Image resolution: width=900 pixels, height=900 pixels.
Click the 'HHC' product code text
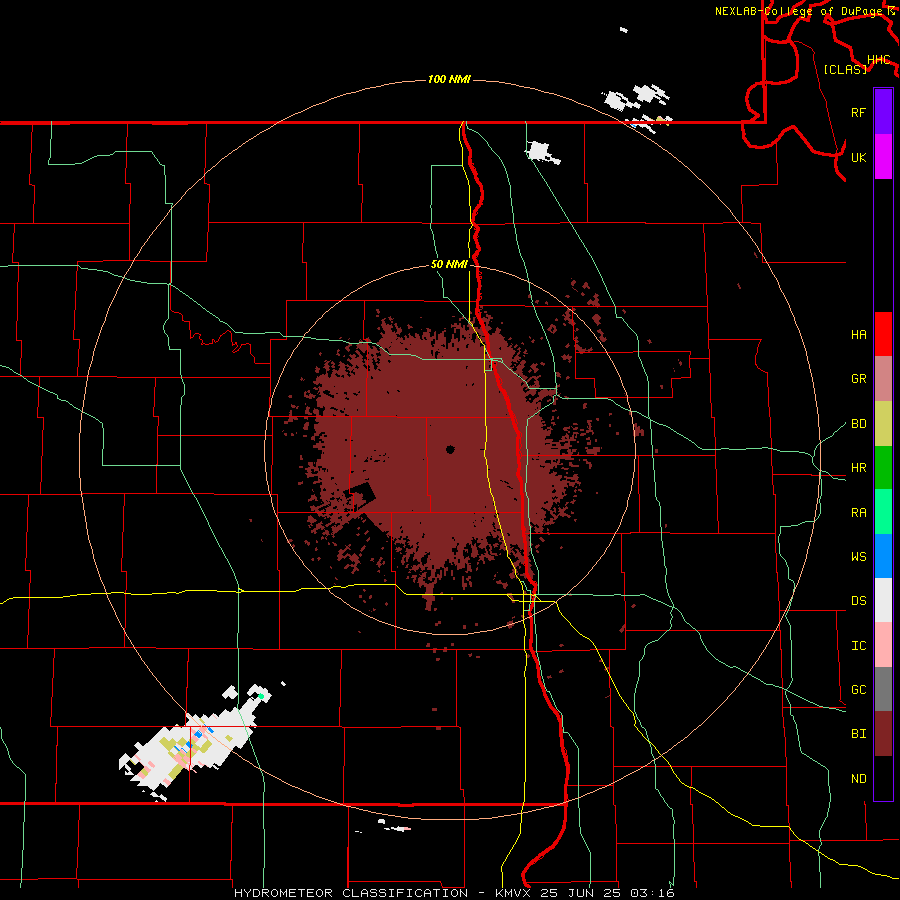coord(878,60)
